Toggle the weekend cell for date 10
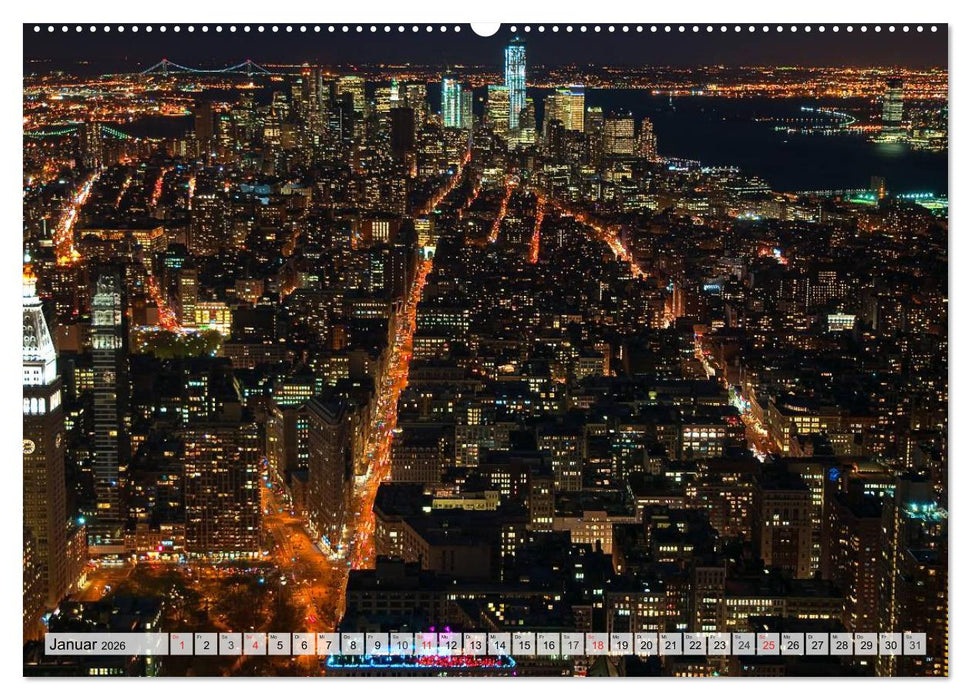This screenshot has height=700, width=971. [400, 645]
